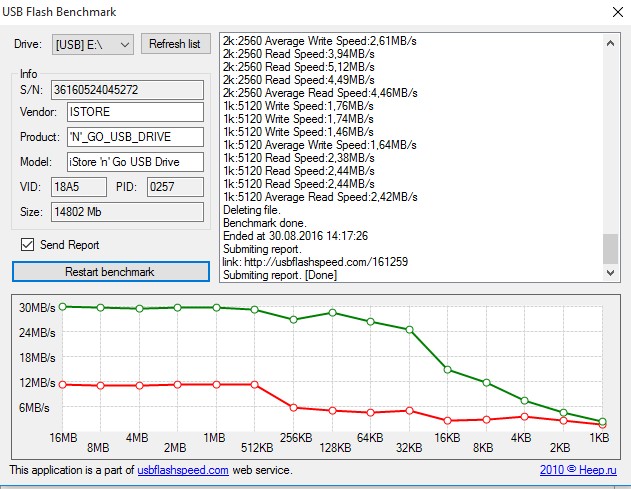Select the Vendor field showing ISTORE

coord(135,112)
